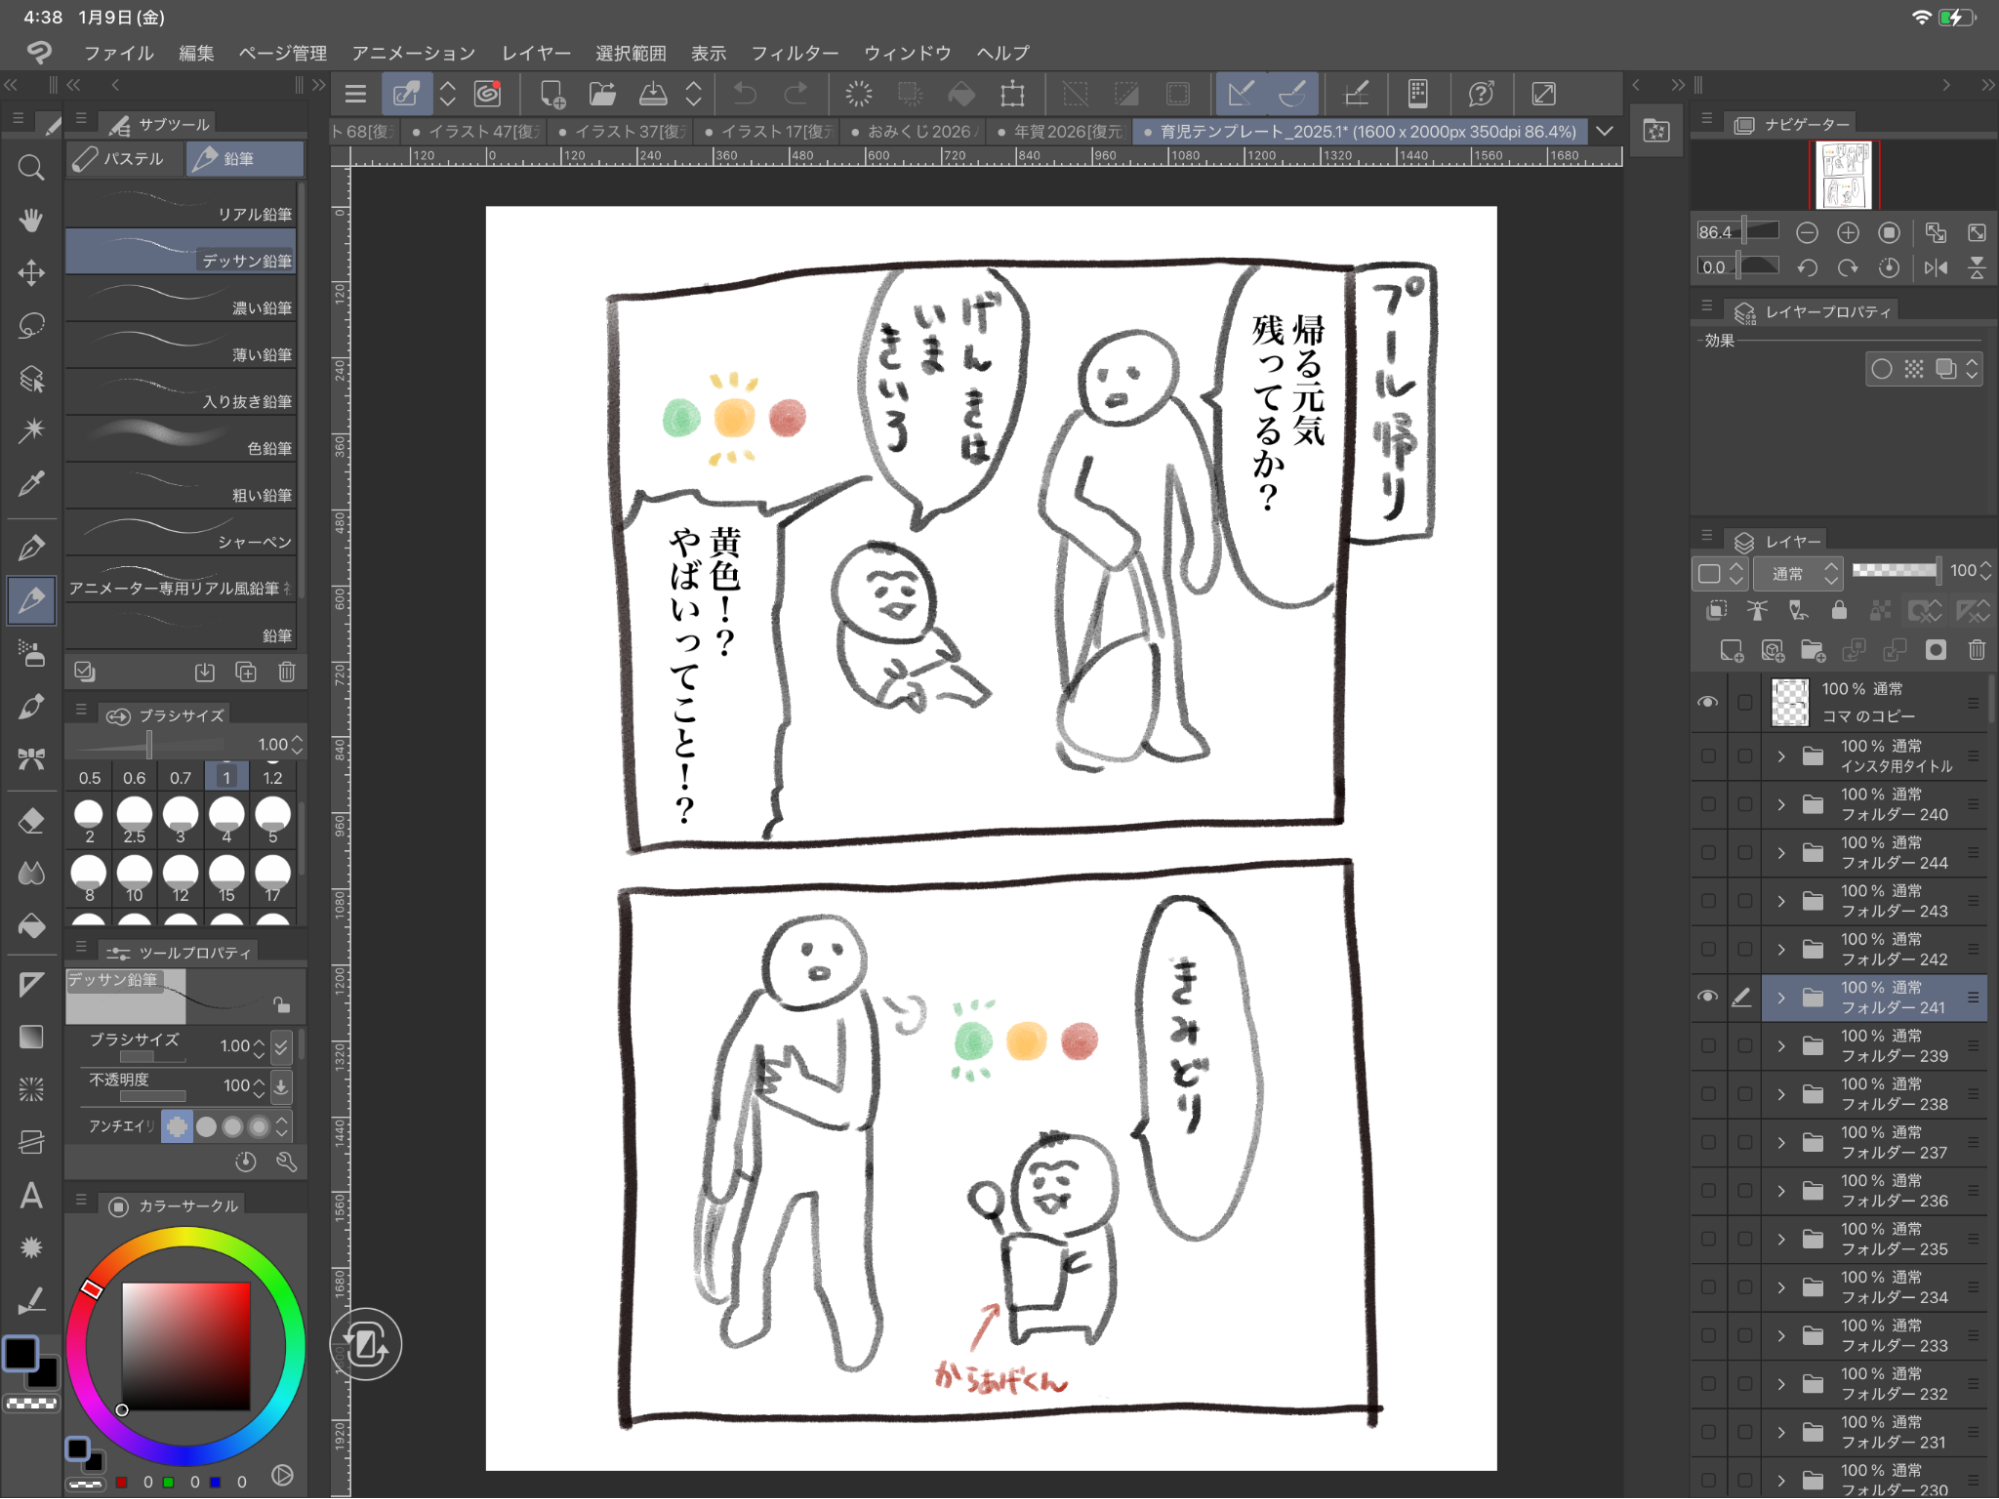The width and height of the screenshot is (1999, 1499).
Task: Click the delete layer trash icon
Action: [x=1976, y=651]
